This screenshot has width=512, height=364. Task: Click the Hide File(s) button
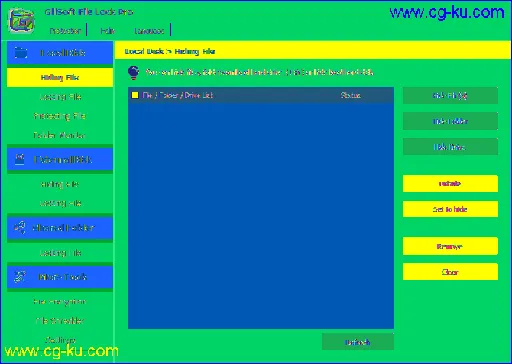point(450,96)
